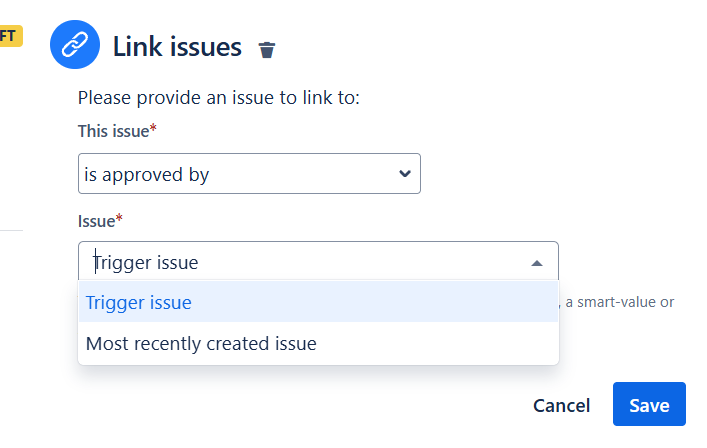Choose 'Most recently created issue' option
This screenshot has width=707, height=448.
point(201,344)
